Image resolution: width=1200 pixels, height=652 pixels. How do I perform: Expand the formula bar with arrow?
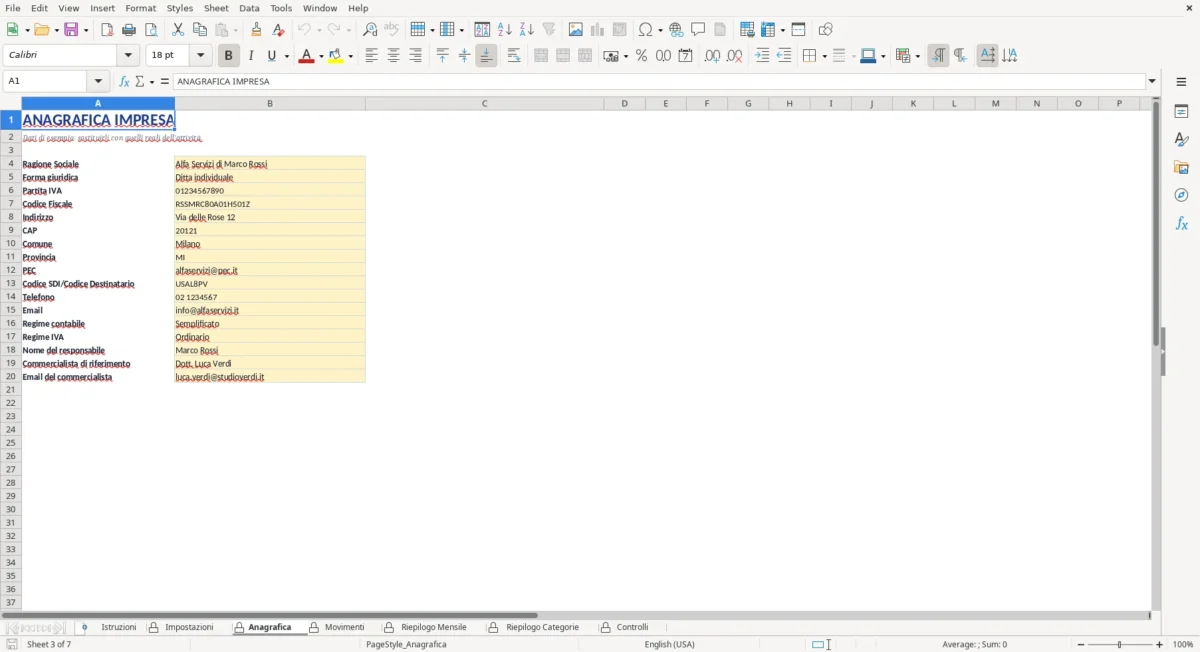click(x=1153, y=81)
